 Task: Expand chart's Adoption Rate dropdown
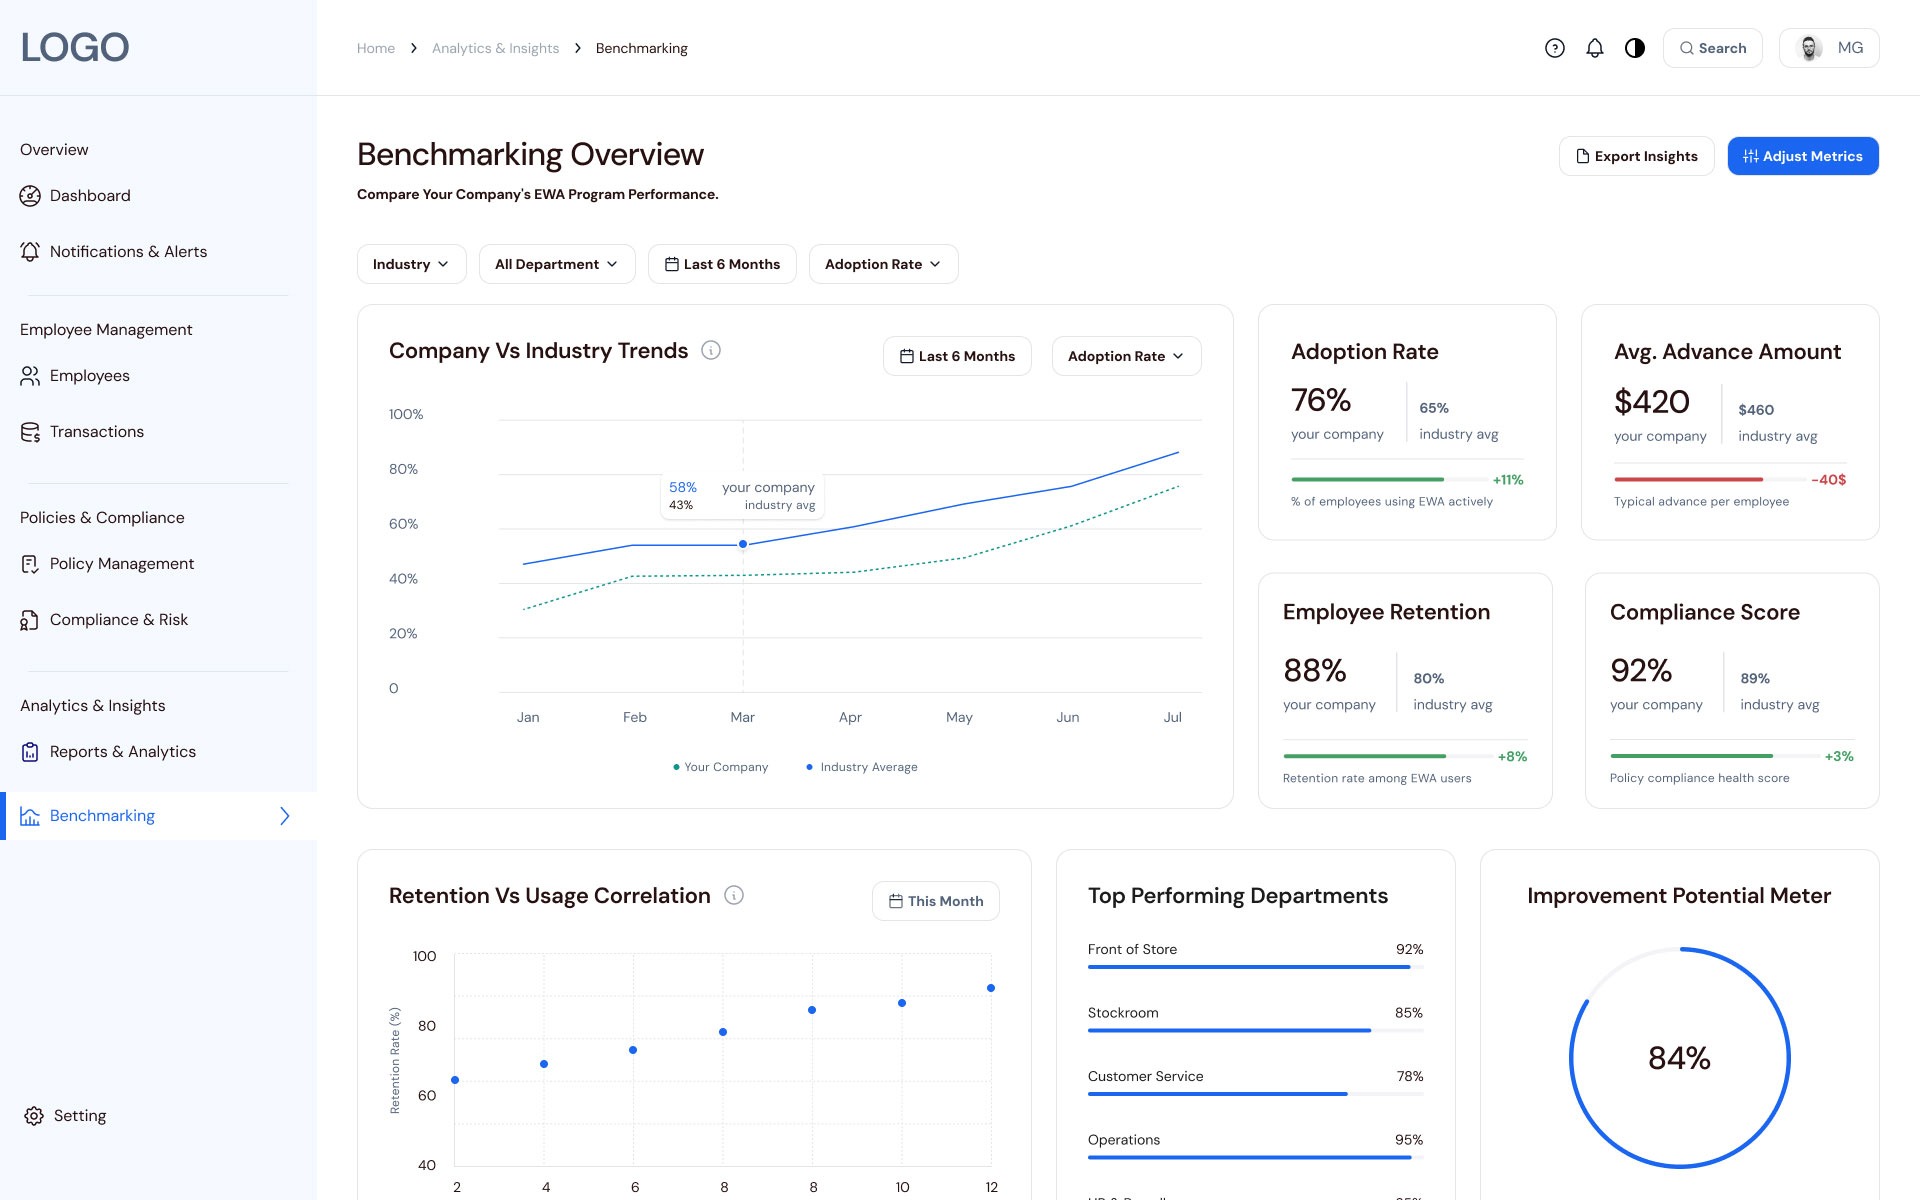point(1126,356)
